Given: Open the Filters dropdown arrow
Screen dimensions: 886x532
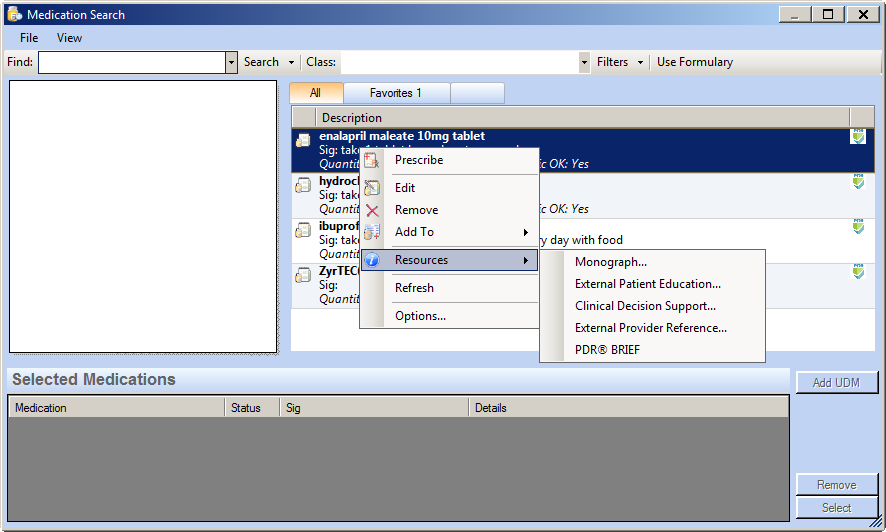Looking at the screenshot, I should tap(640, 62).
